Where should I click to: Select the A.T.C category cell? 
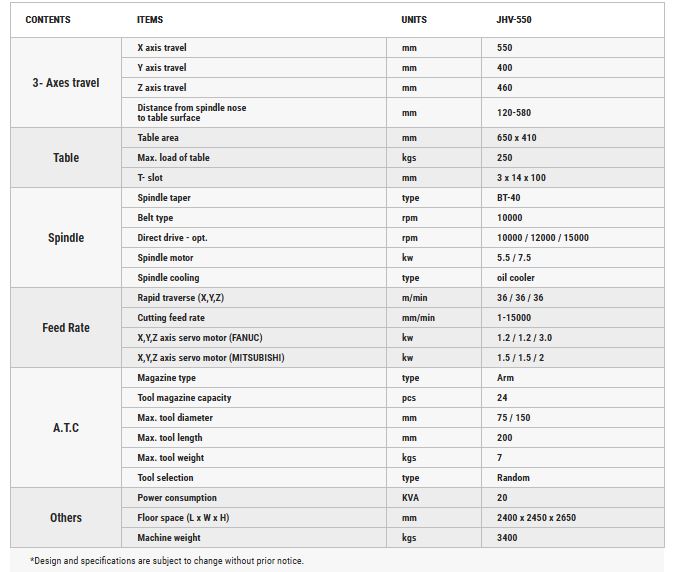(66, 428)
